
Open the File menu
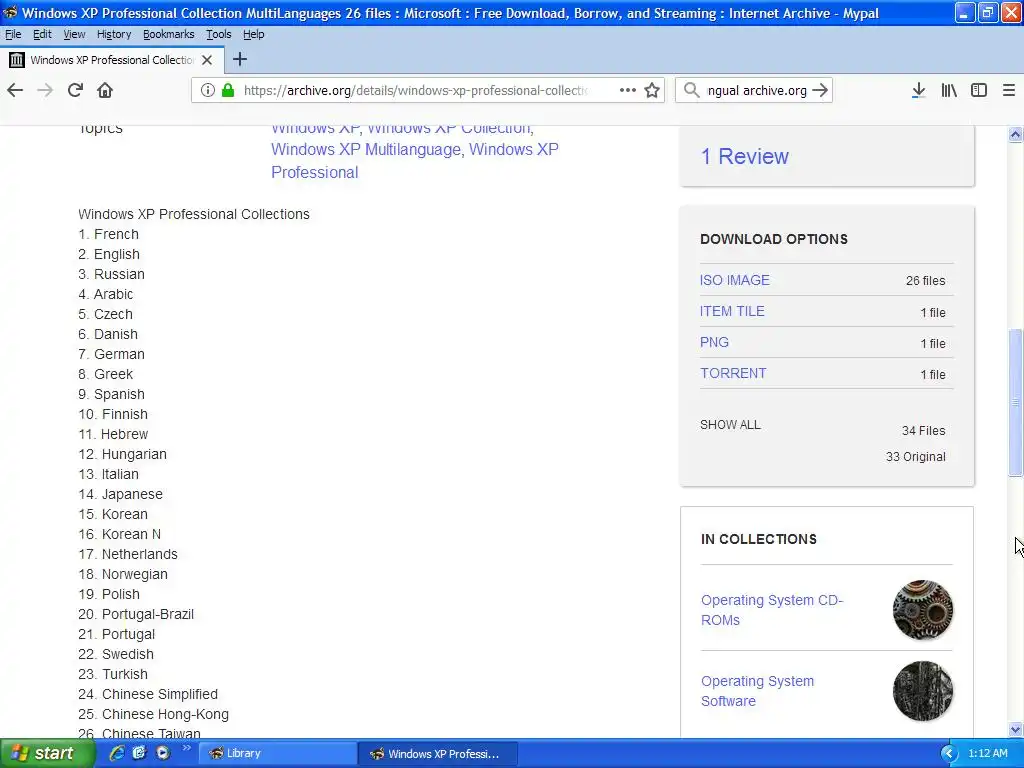click(13, 34)
